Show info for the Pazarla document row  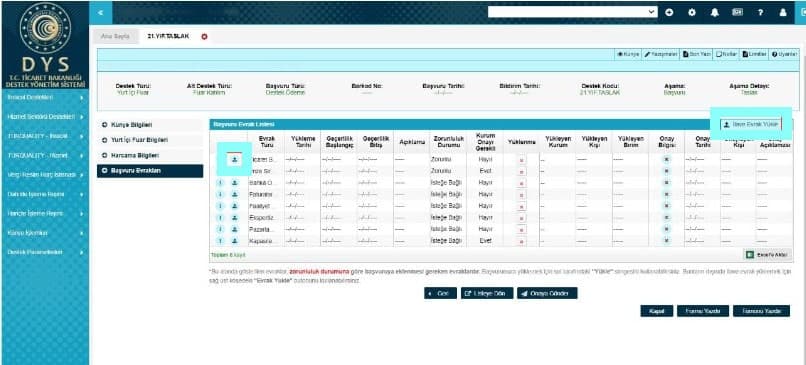pyautogui.click(x=220, y=229)
